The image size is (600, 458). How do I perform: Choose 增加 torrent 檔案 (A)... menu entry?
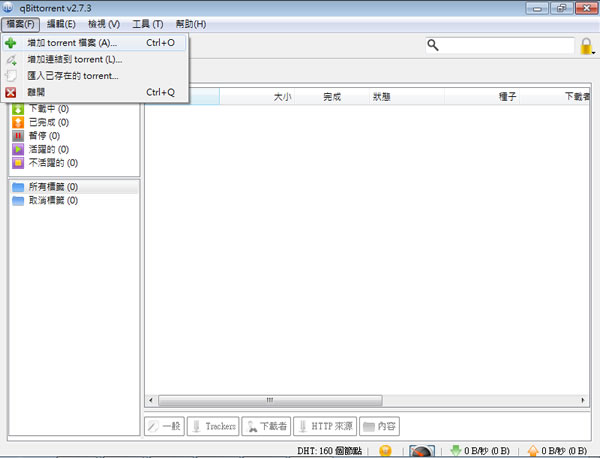click(x=95, y=43)
